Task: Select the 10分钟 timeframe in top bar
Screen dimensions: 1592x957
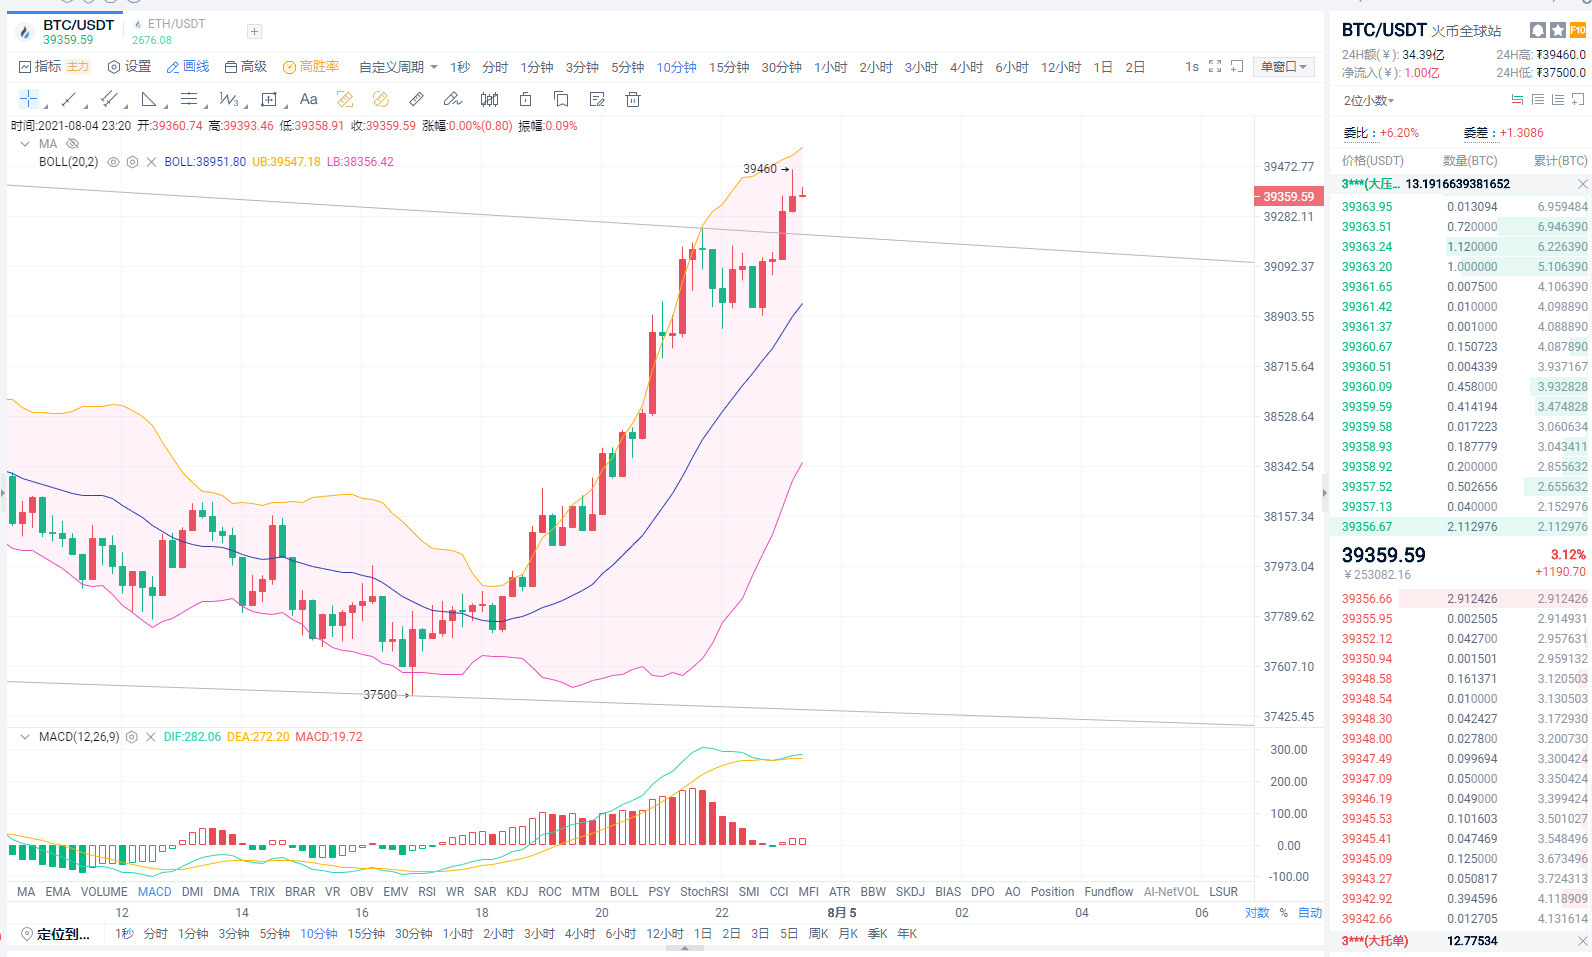Action: click(677, 67)
